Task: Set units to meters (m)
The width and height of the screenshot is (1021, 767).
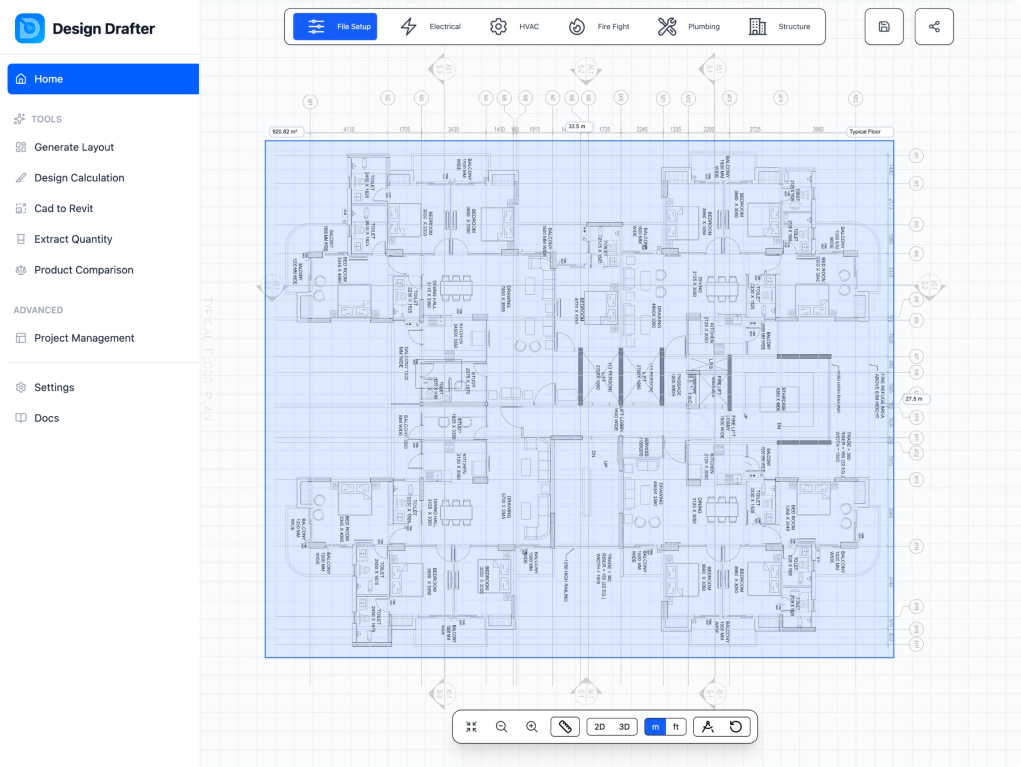Action: tap(655, 727)
